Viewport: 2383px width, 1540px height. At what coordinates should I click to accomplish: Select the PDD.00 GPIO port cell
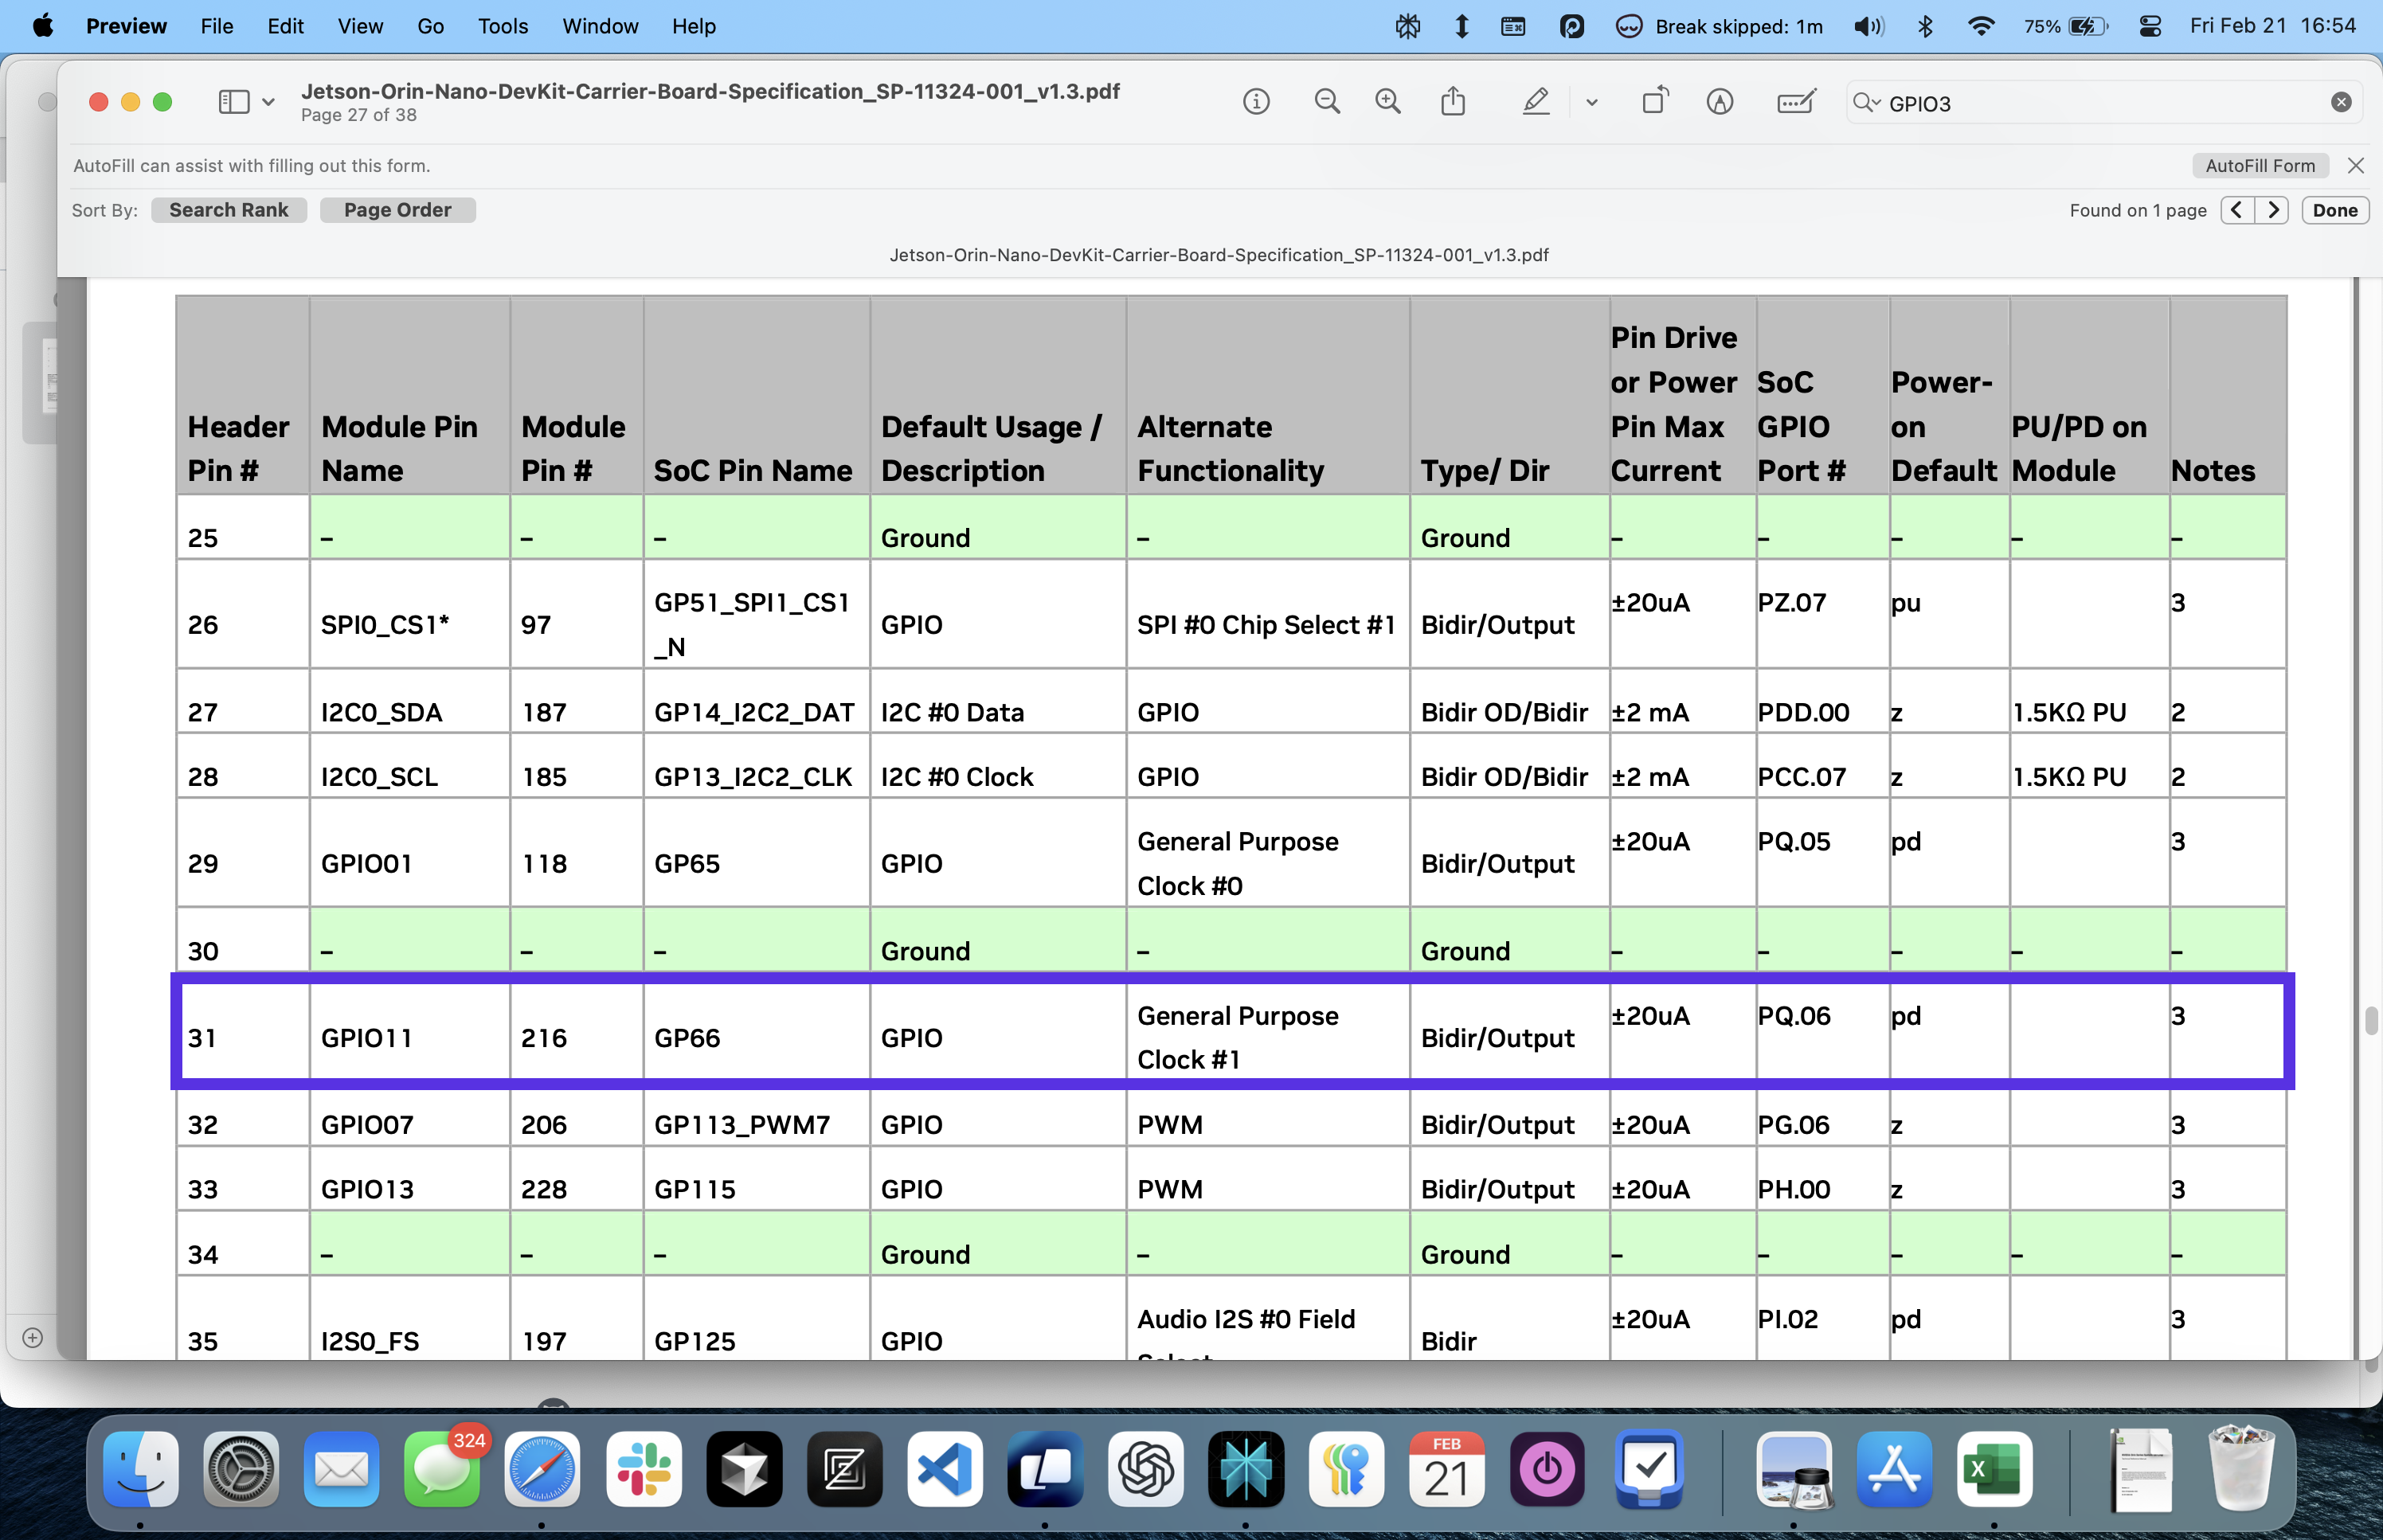(x=1822, y=702)
